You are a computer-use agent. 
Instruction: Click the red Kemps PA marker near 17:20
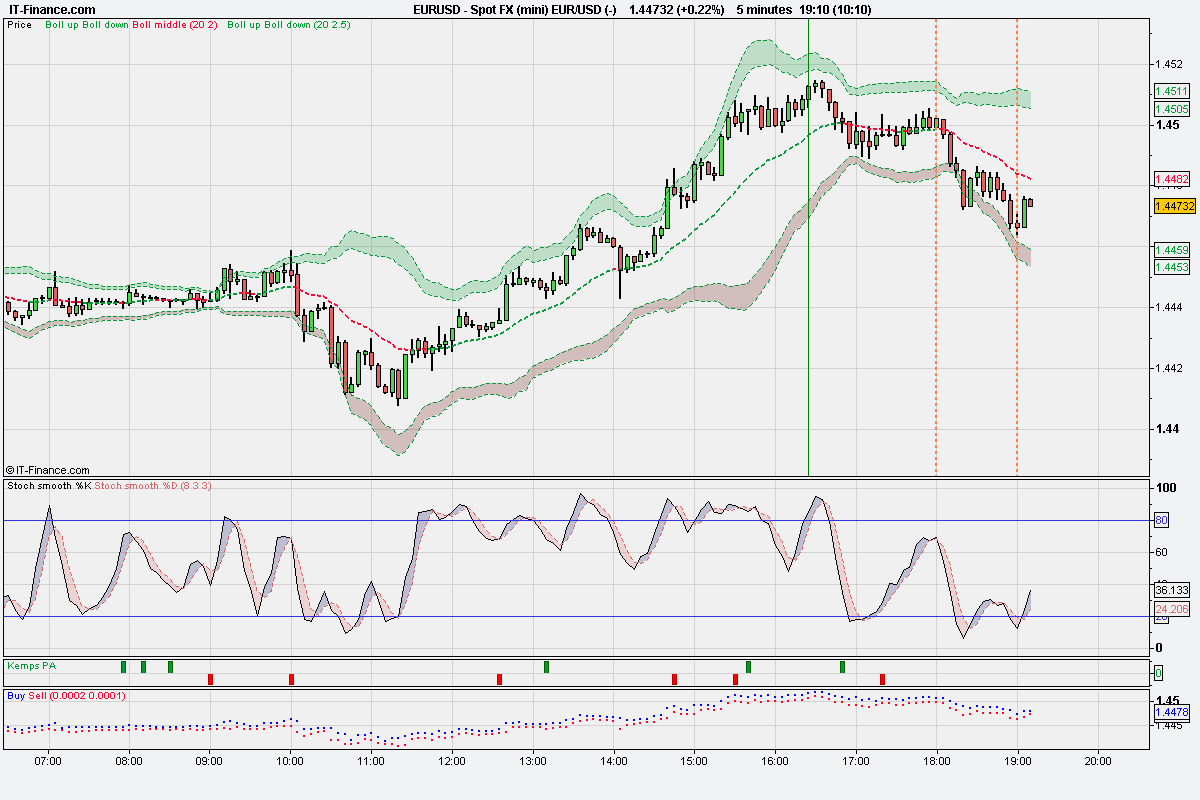[x=882, y=679]
